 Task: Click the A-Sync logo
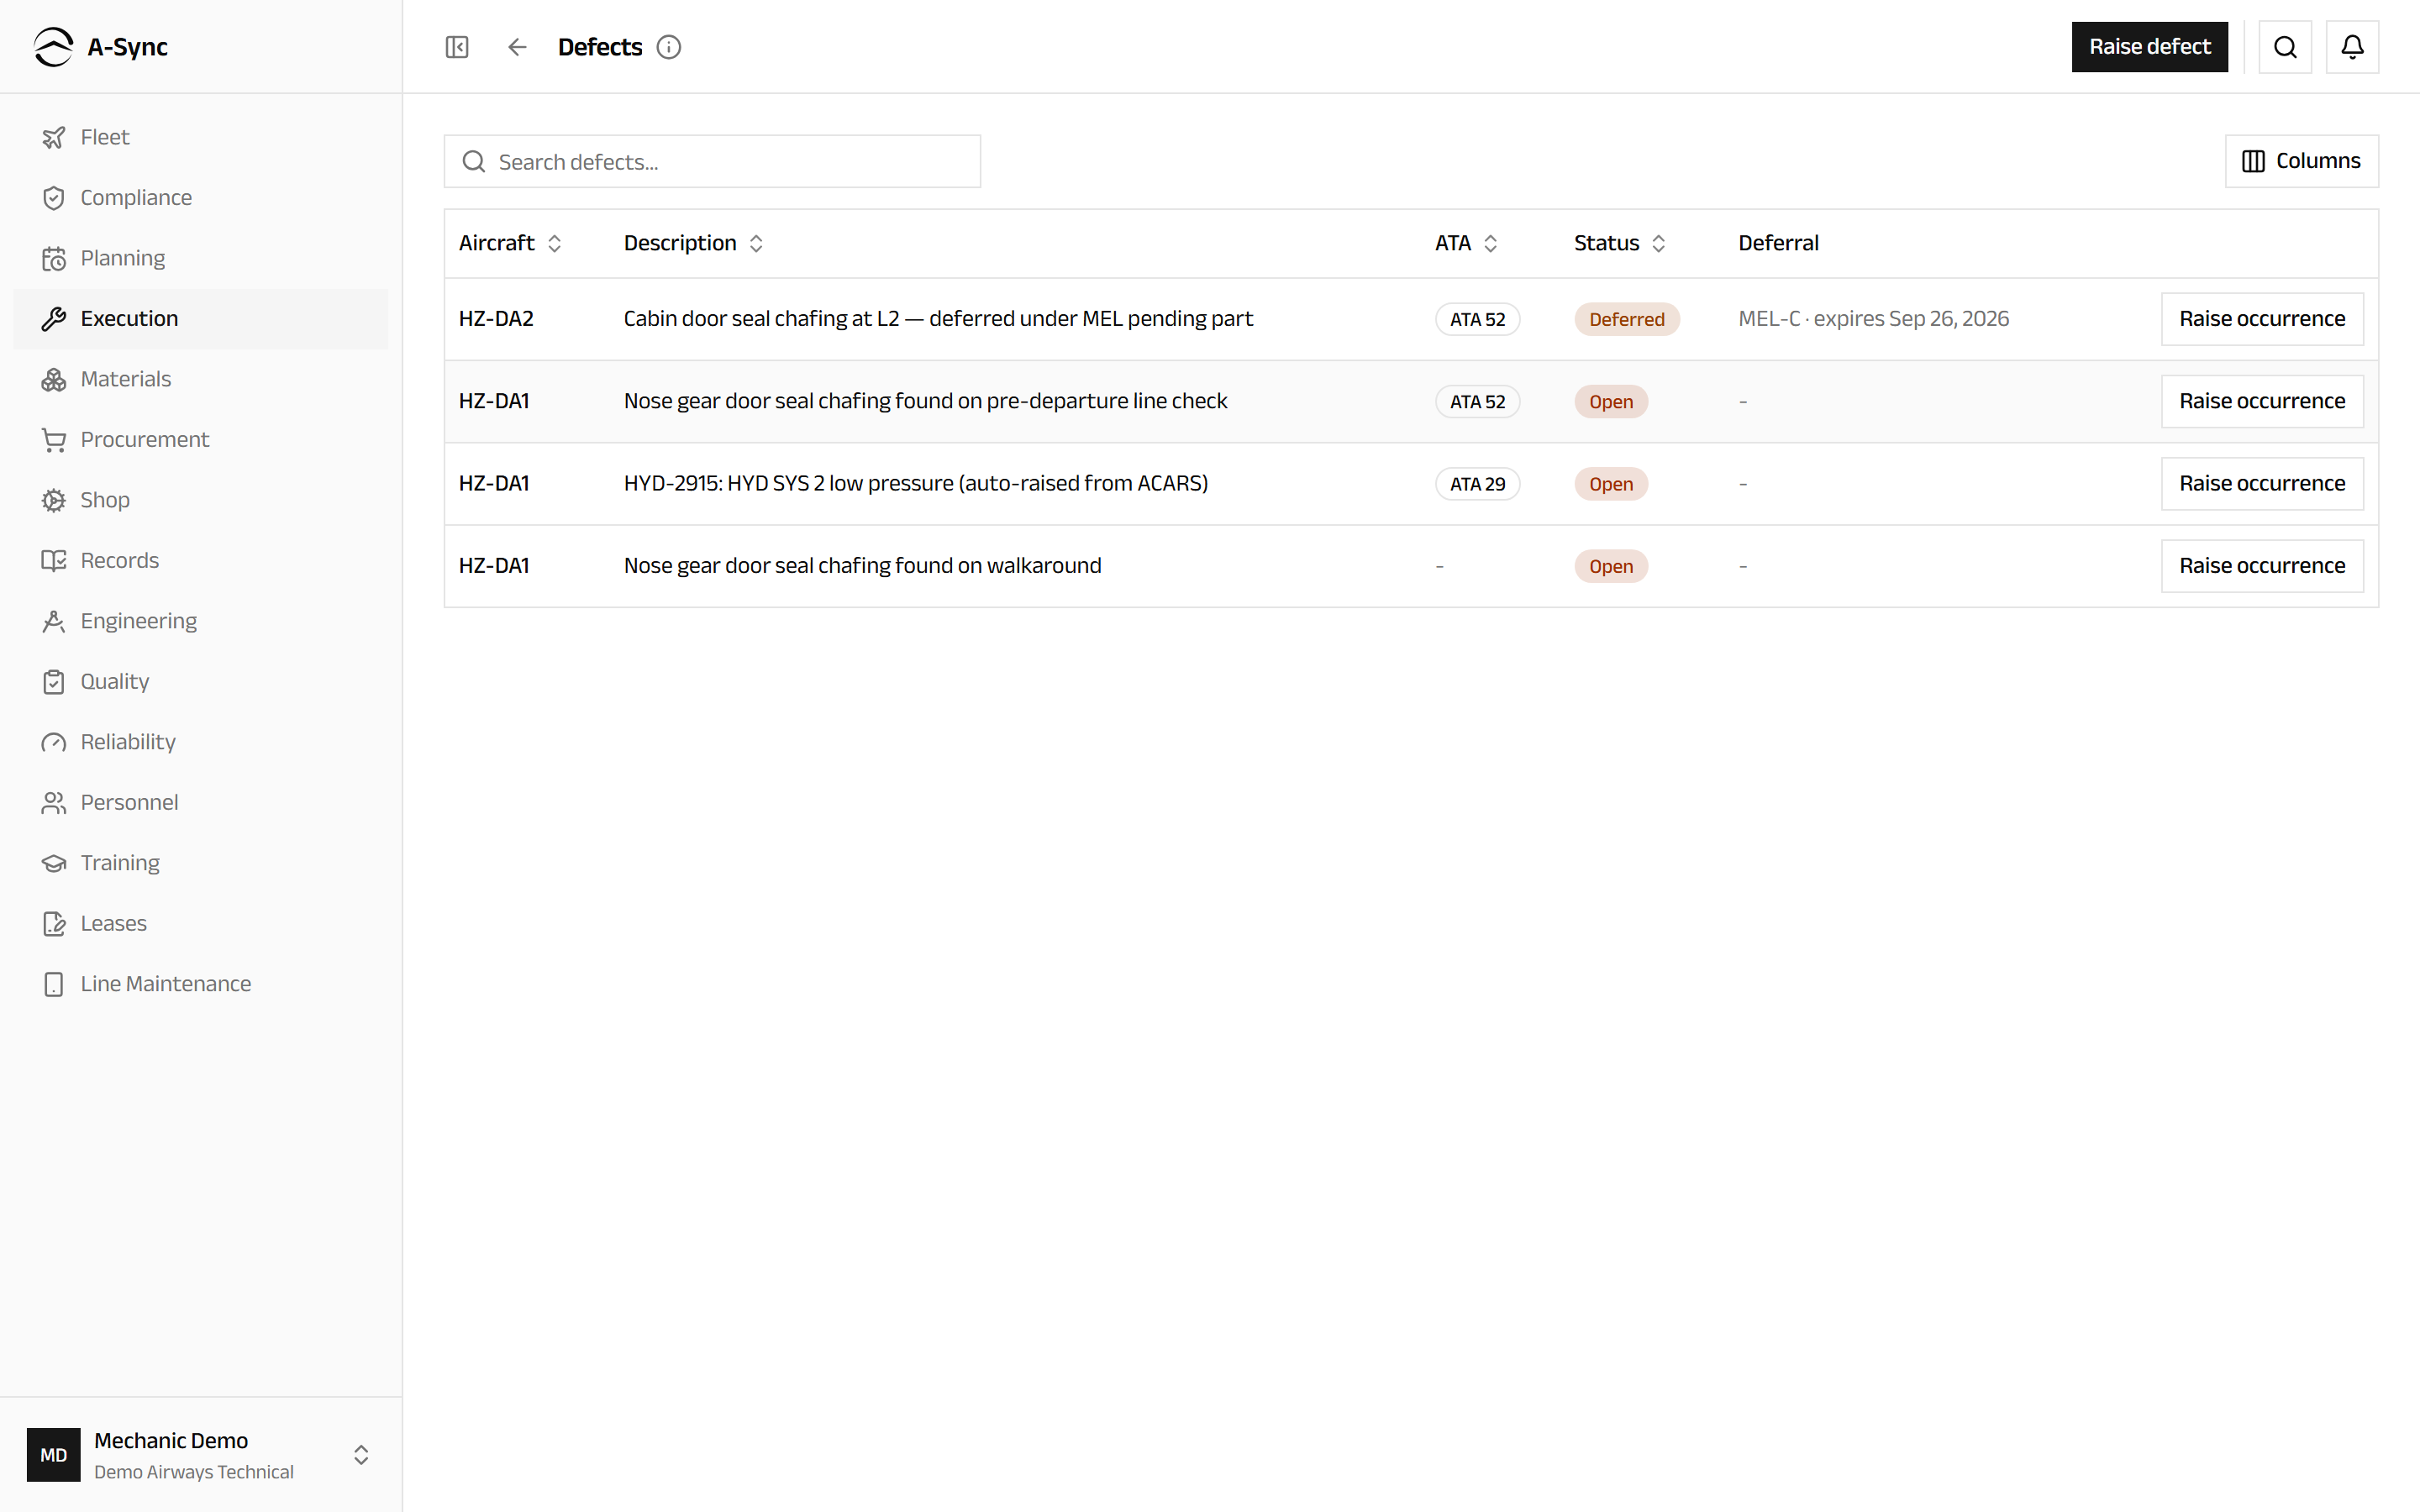[x=53, y=47]
